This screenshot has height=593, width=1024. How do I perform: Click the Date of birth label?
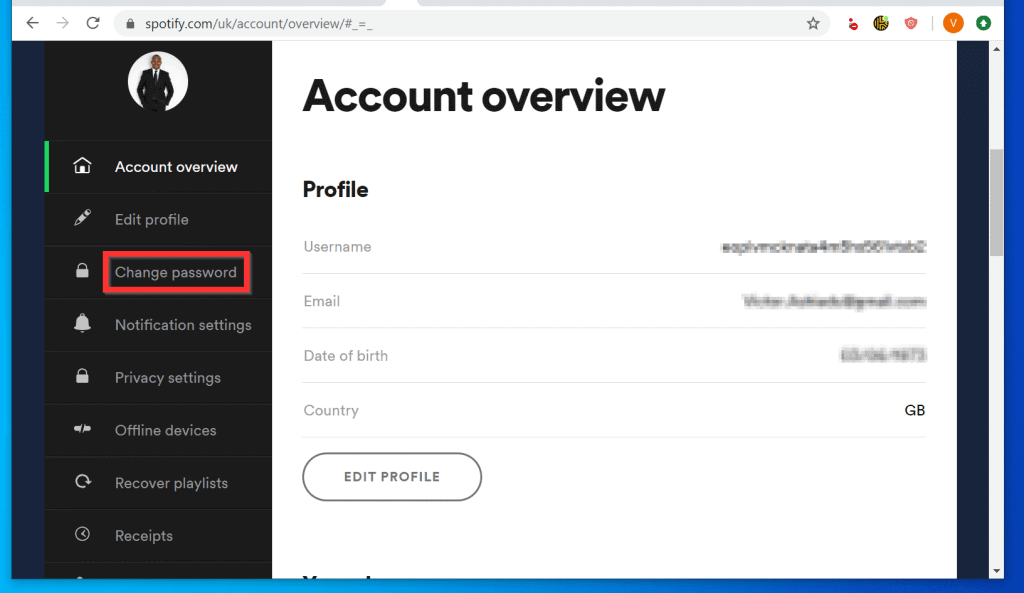(x=345, y=356)
